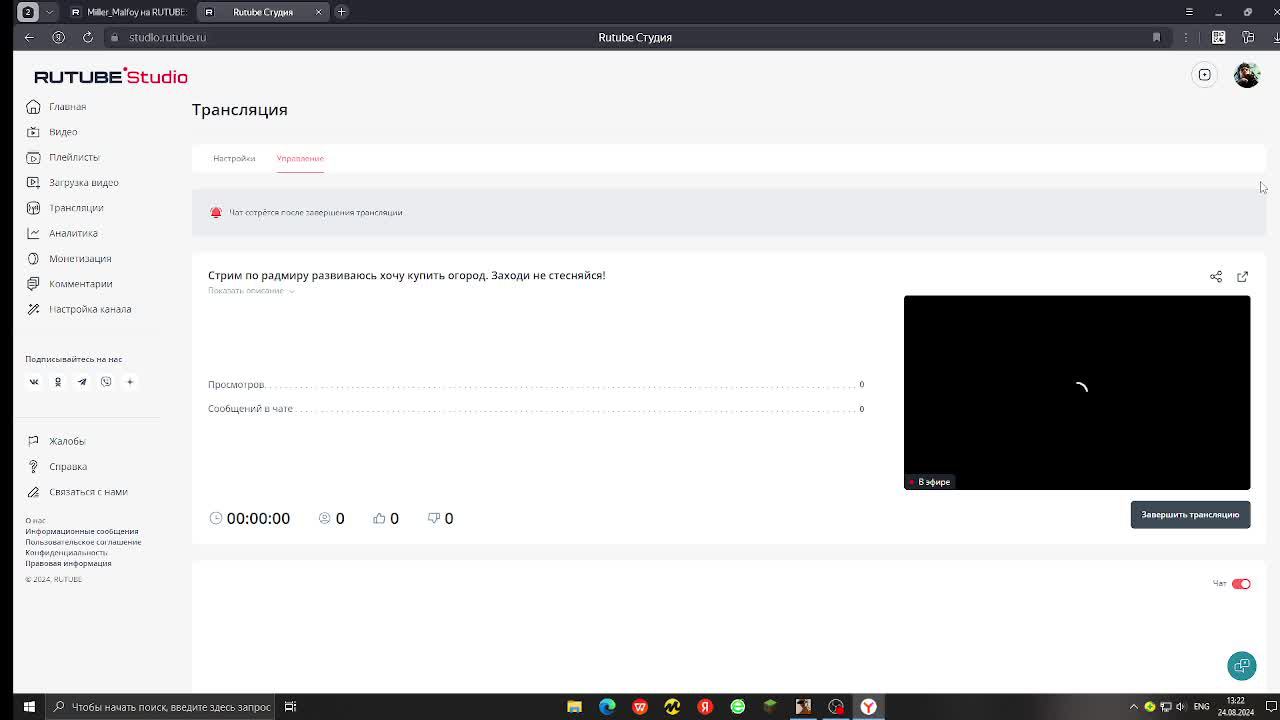Open the QR code toolbar icon
1280x720 pixels.
point(1218,37)
